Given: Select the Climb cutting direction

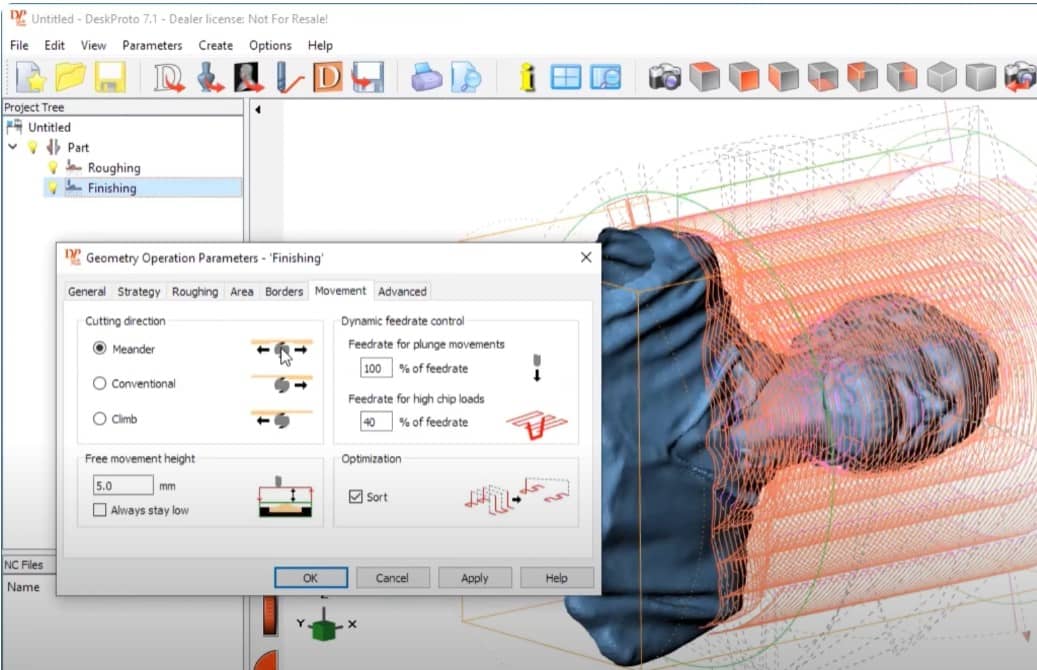Looking at the screenshot, I should tap(100, 419).
